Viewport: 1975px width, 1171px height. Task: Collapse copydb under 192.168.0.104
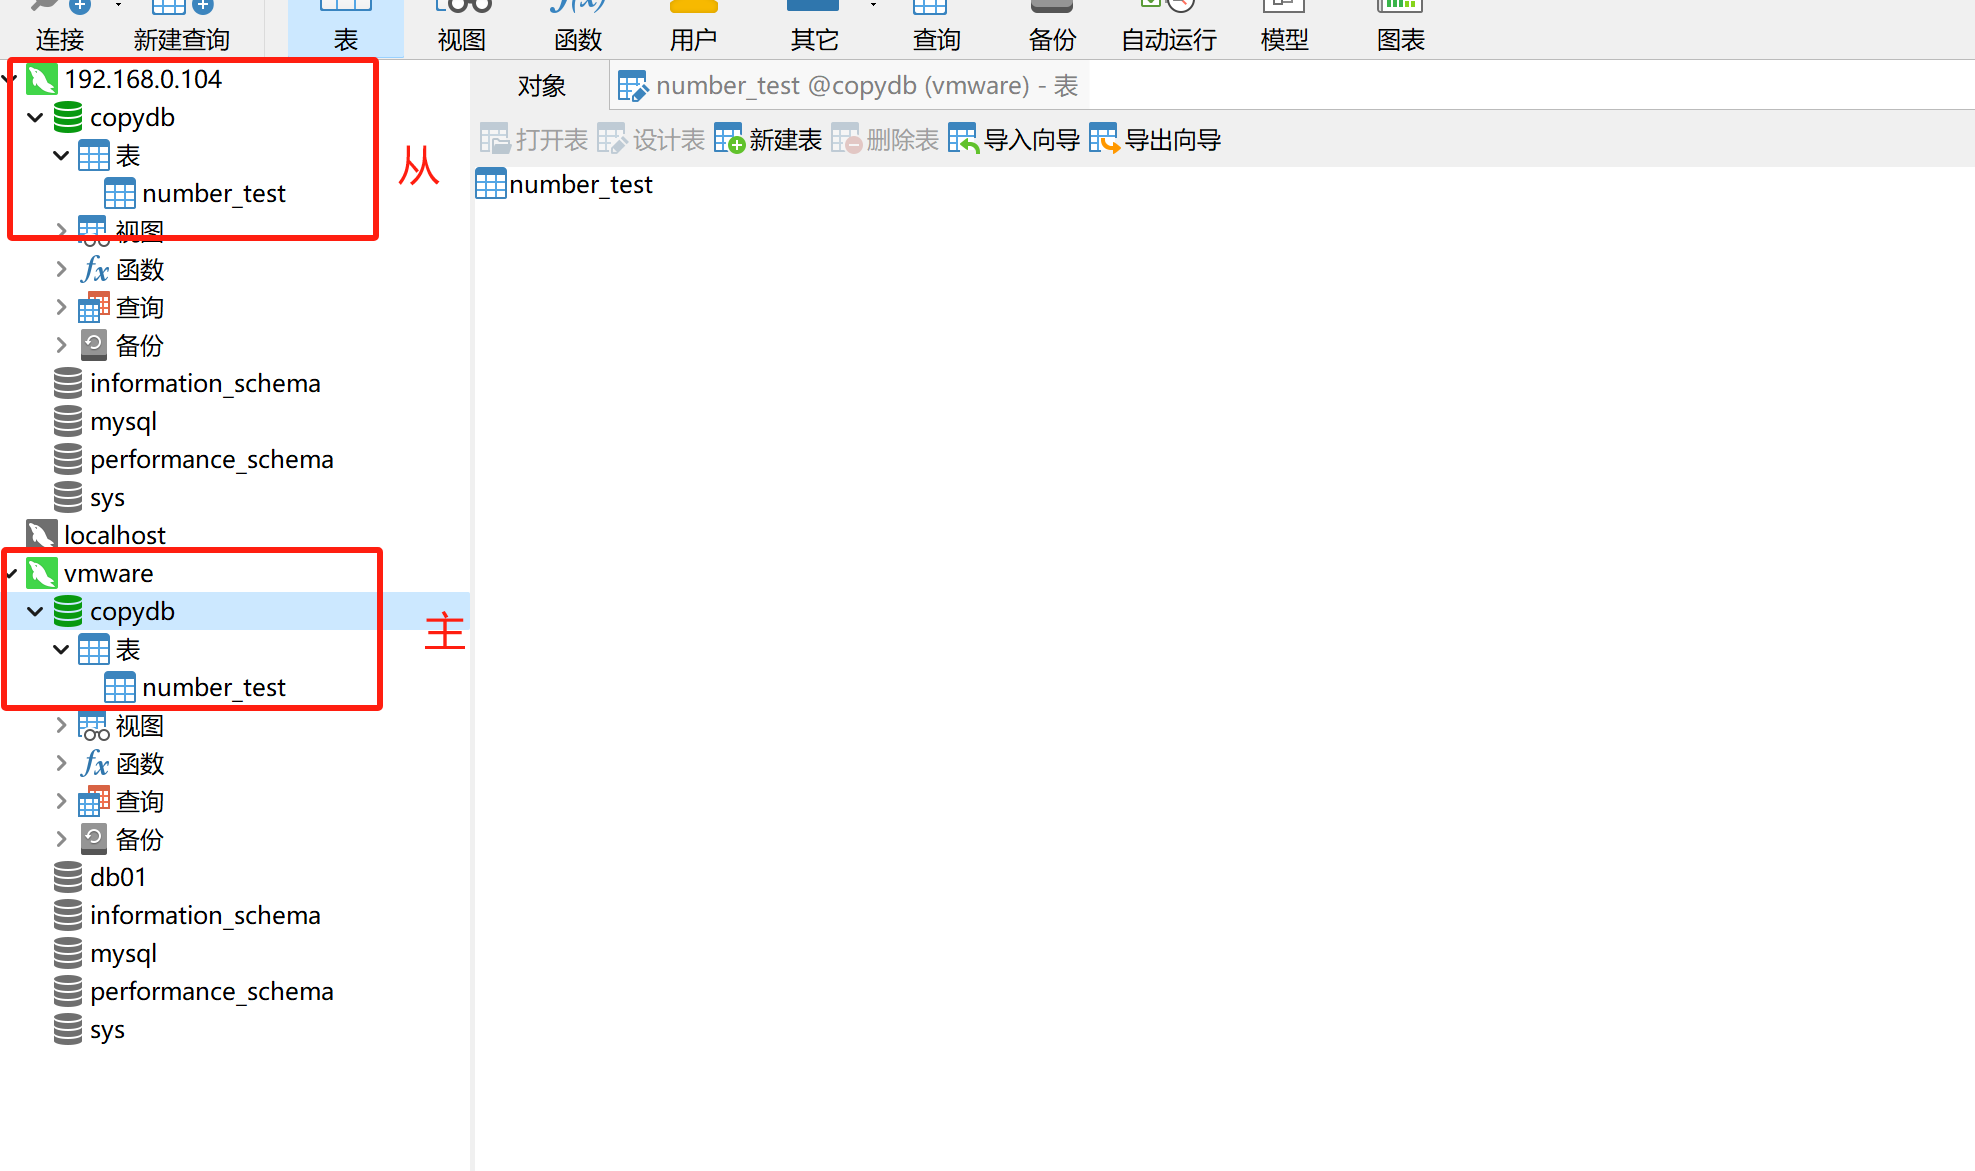(35, 118)
